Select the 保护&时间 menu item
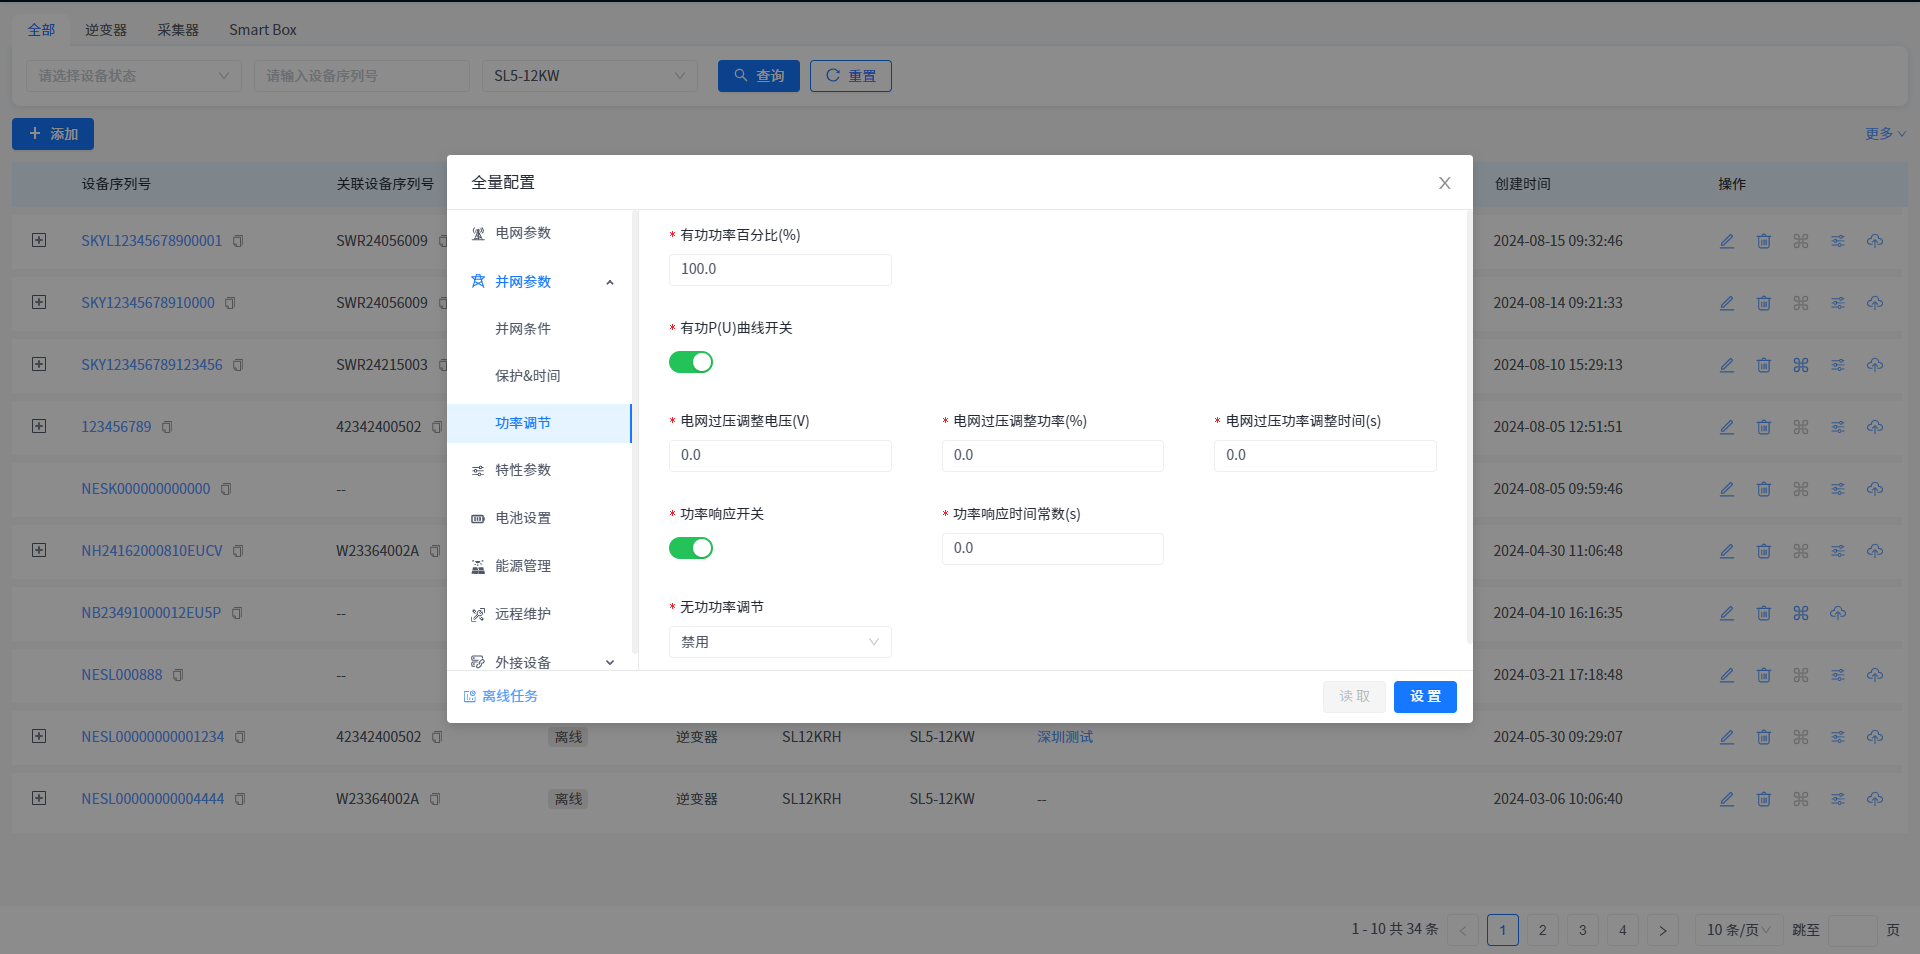 point(528,376)
